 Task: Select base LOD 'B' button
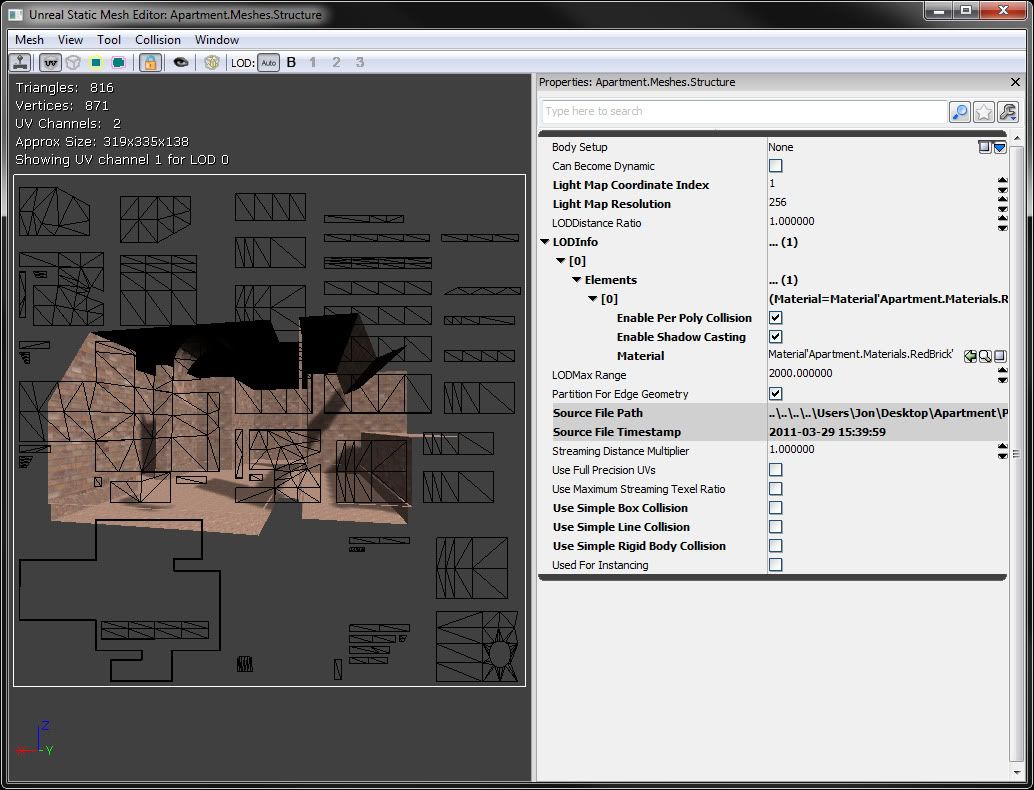pos(291,63)
